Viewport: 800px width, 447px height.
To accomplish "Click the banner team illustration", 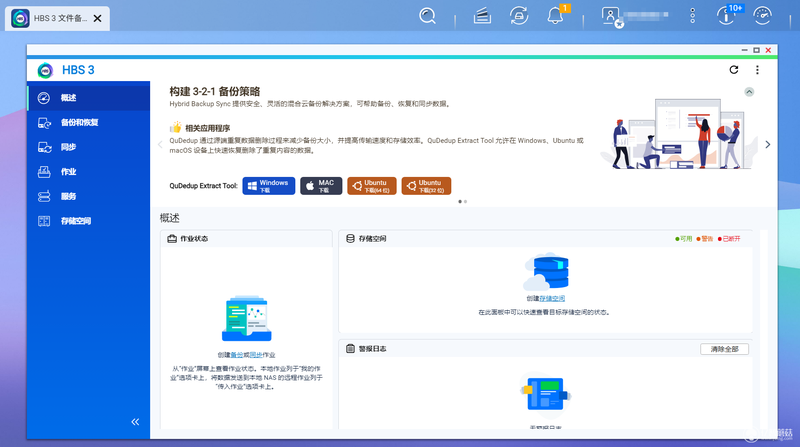I will click(678, 134).
